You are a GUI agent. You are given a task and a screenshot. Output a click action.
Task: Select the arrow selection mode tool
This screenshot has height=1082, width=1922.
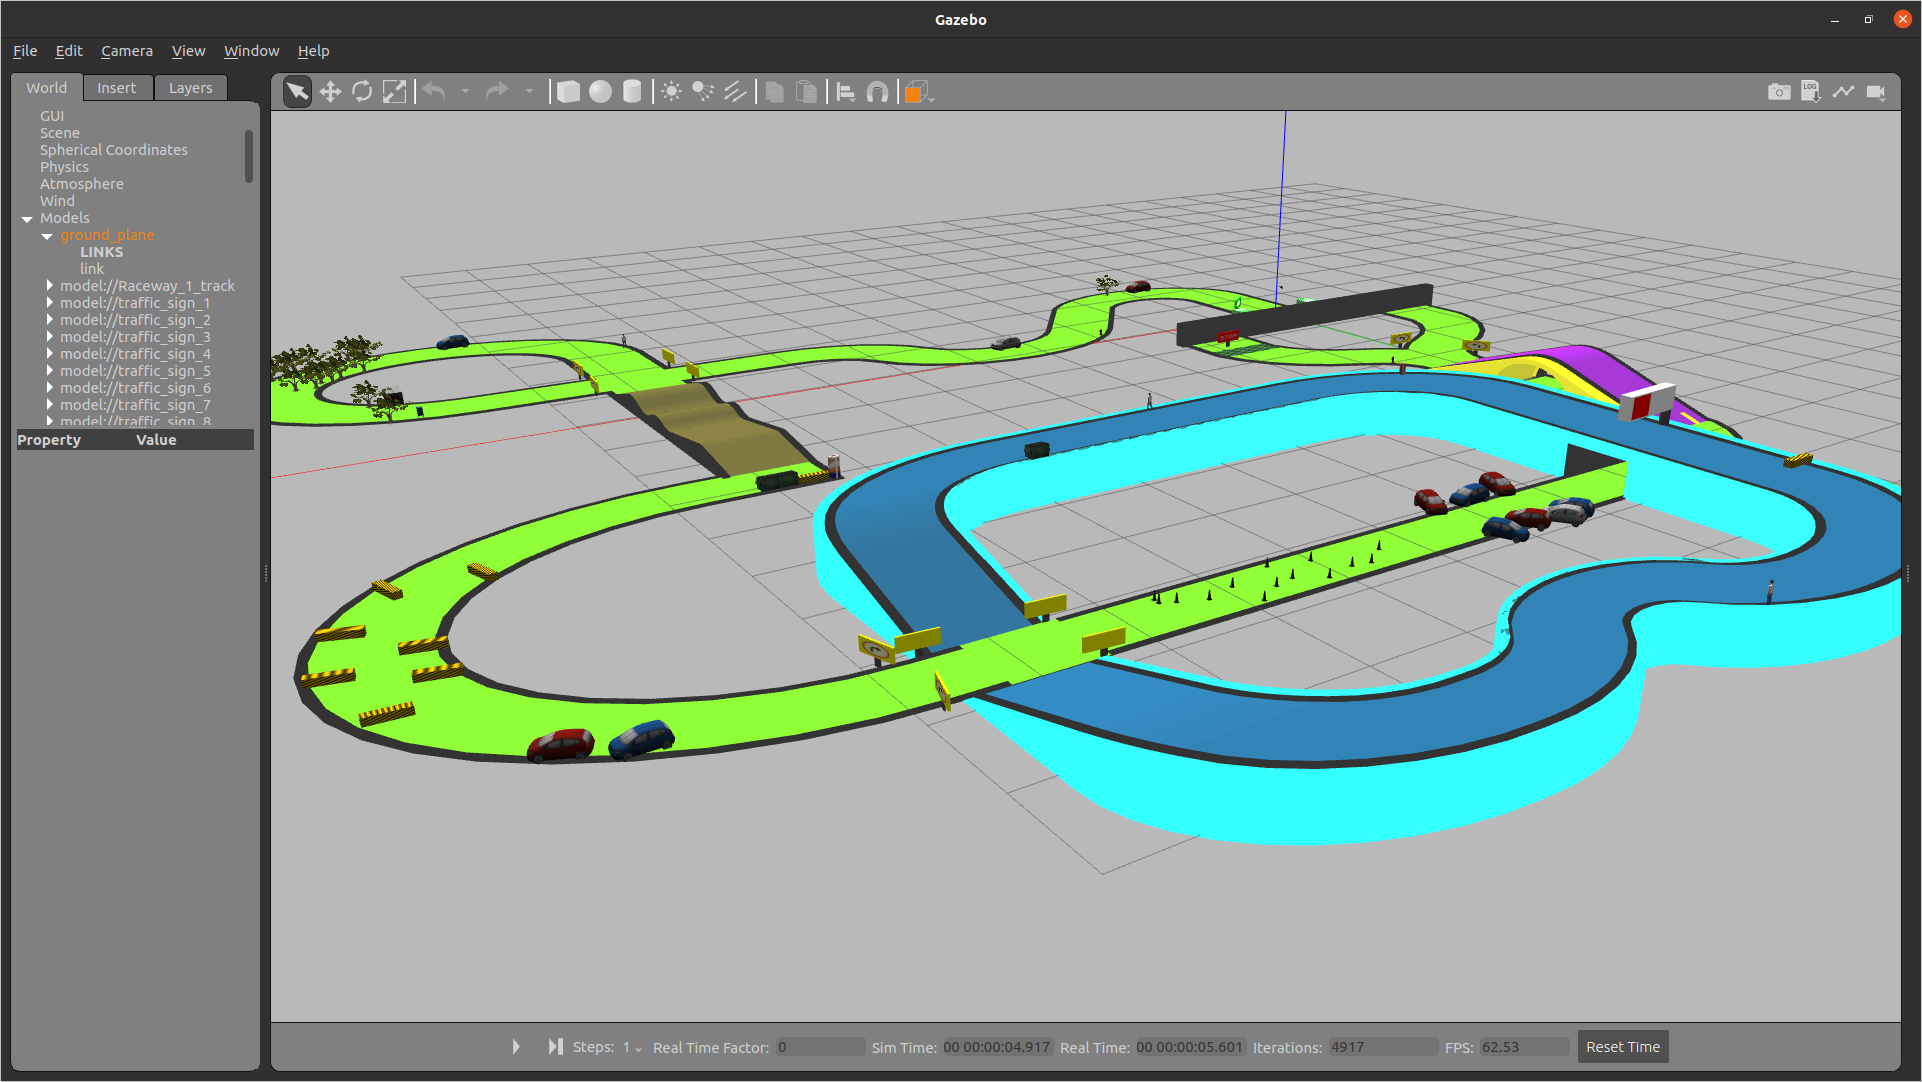pos(297,92)
